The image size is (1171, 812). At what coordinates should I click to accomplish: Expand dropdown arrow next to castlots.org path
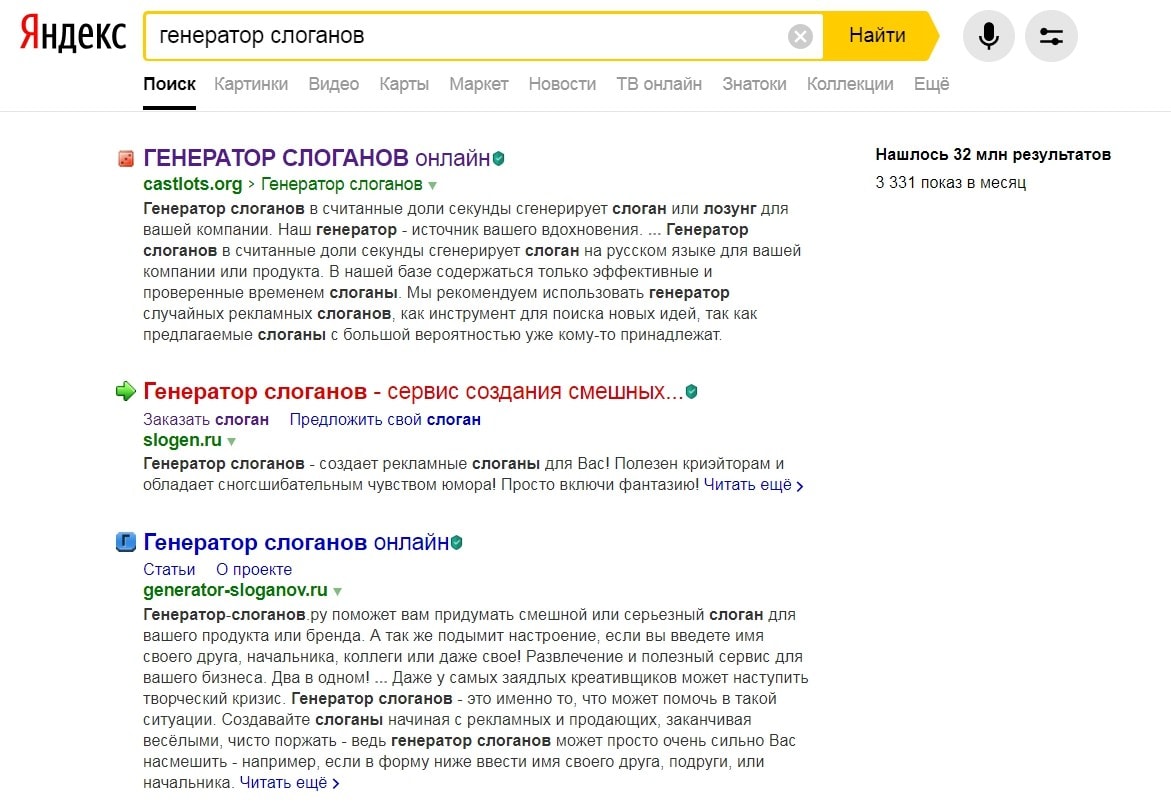432,185
